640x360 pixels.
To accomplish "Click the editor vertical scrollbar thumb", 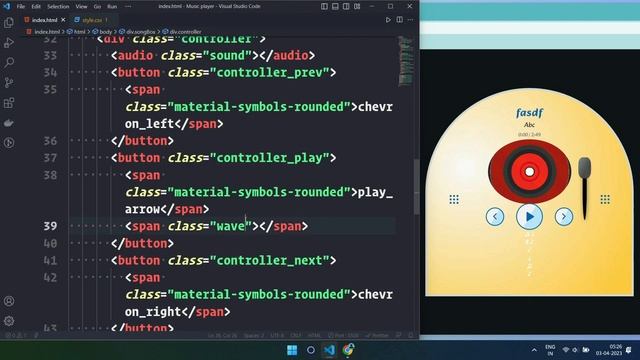I will pyautogui.click(x=416, y=187).
